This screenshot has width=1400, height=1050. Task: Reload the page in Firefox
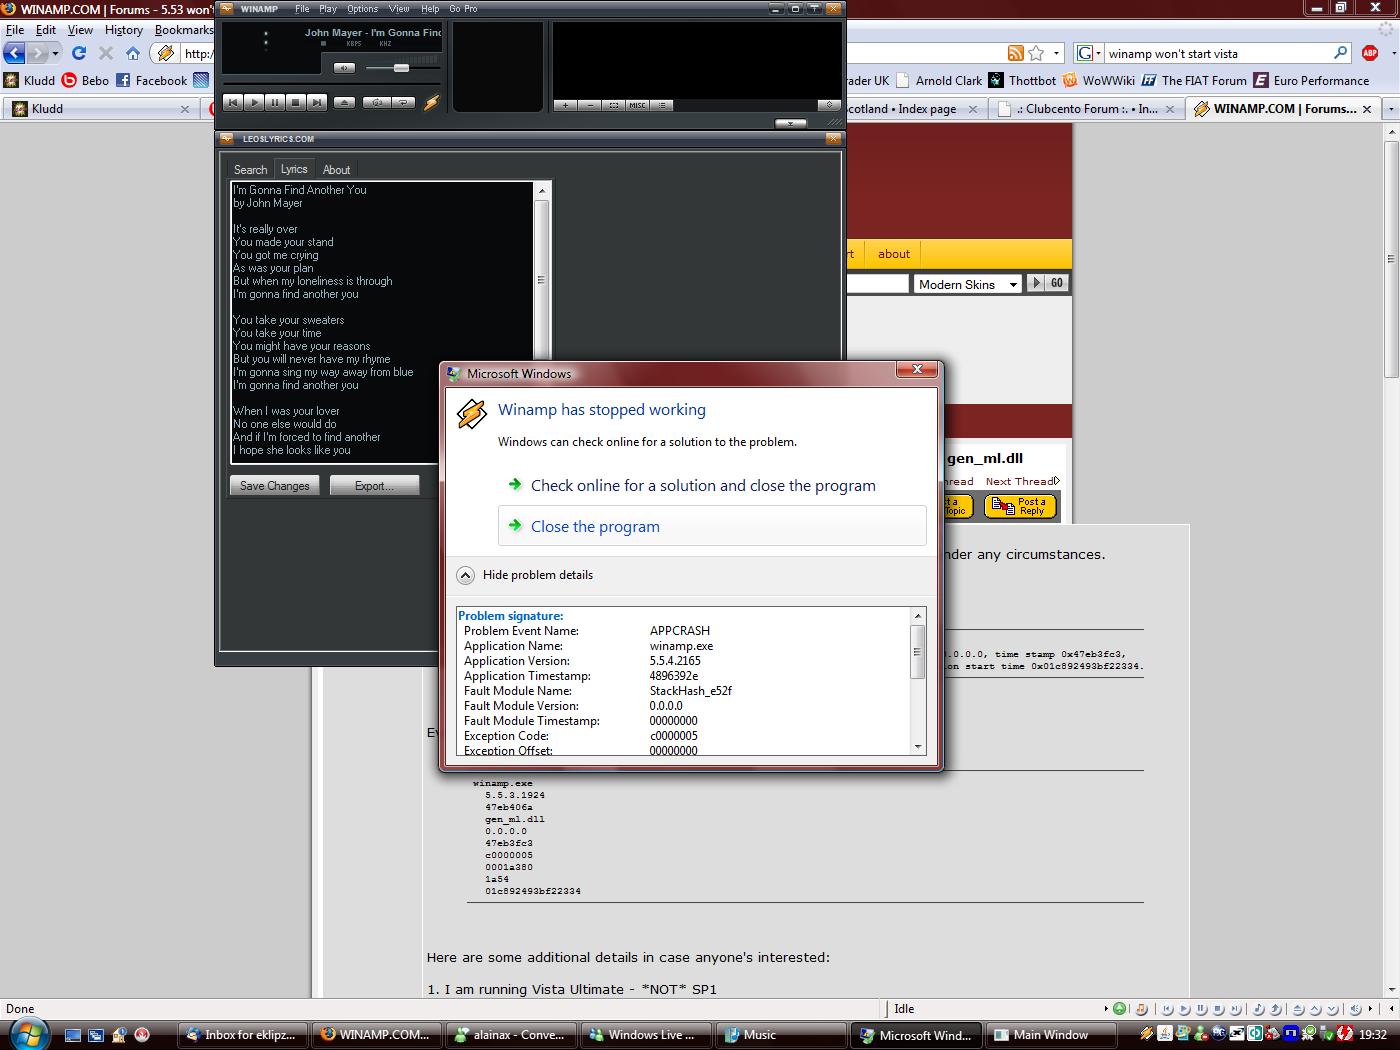coord(79,53)
